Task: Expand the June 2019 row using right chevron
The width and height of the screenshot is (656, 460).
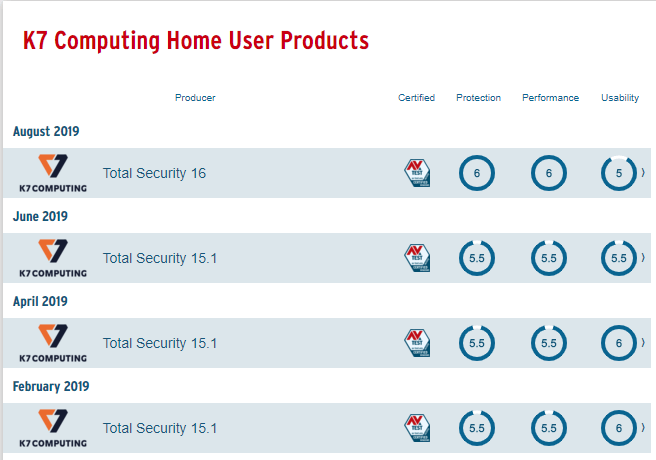Action: [x=643, y=258]
